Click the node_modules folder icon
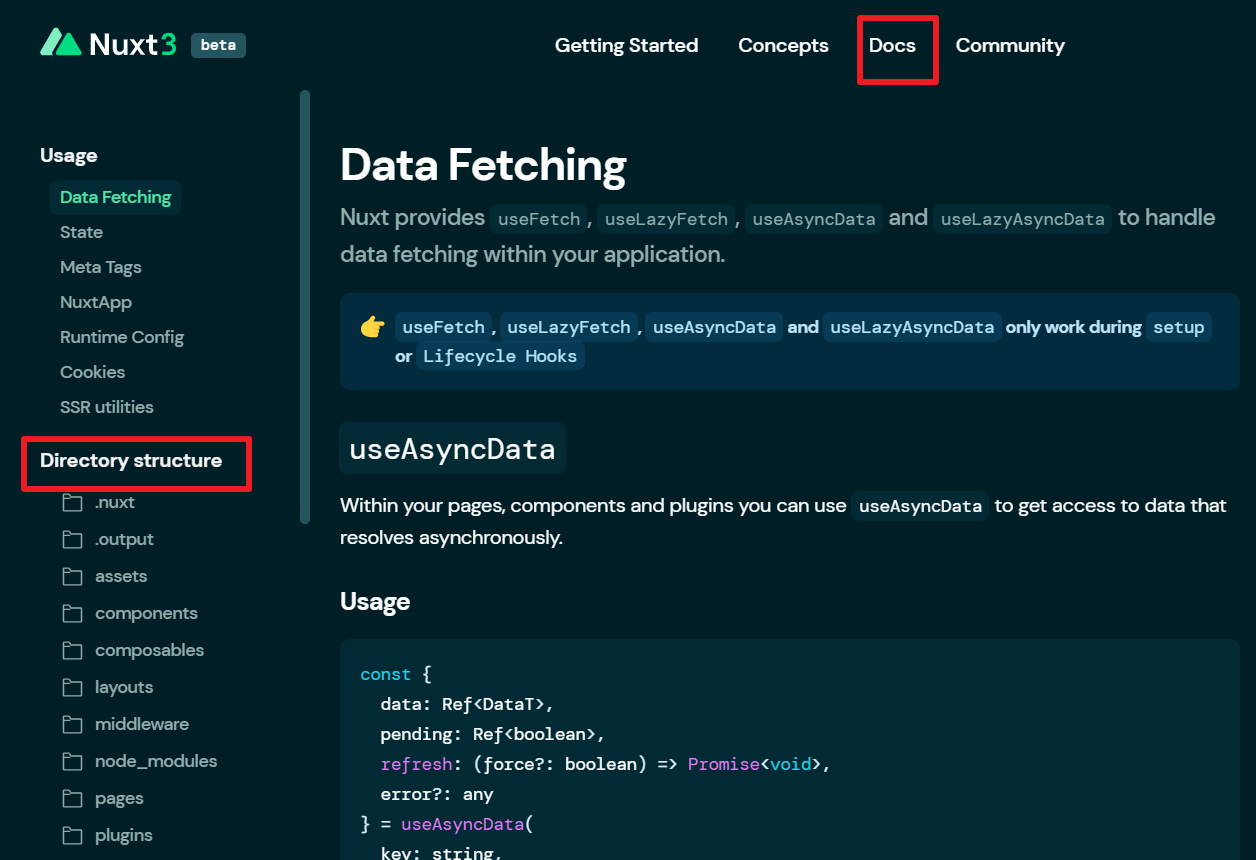The height and width of the screenshot is (860, 1256). (72, 761)
